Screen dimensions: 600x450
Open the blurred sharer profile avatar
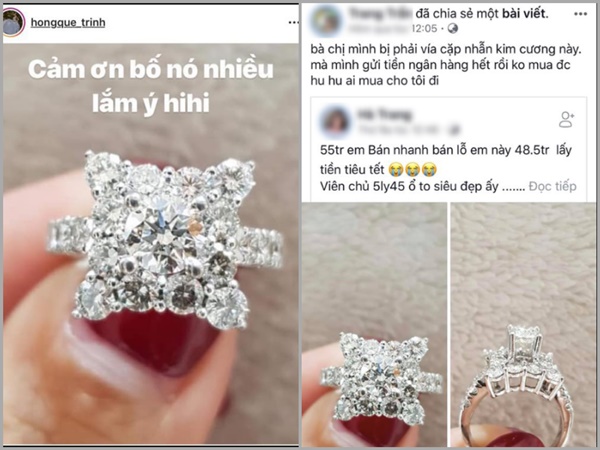(x=326, y=21)
